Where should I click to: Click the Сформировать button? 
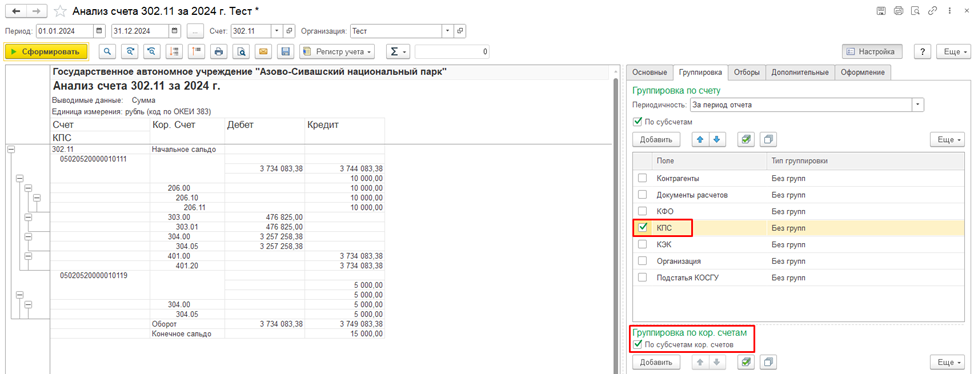[x=47, y=51]
